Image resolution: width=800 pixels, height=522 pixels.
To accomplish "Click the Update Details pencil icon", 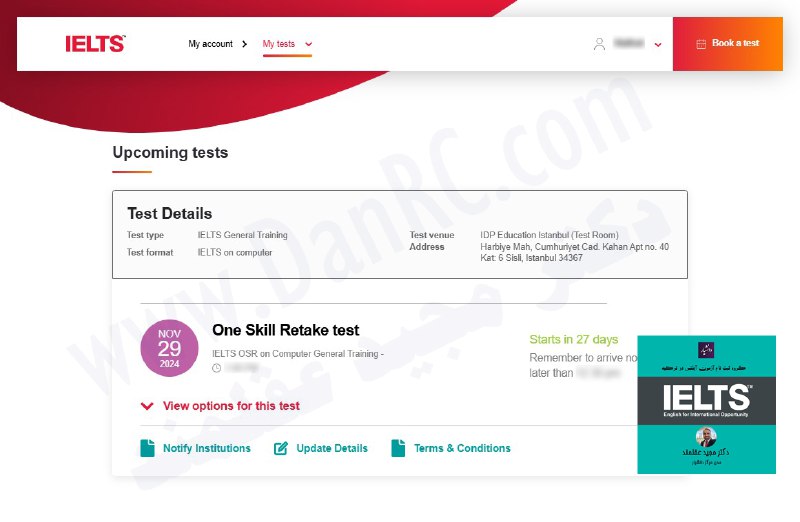I will (x=281, y=449).
